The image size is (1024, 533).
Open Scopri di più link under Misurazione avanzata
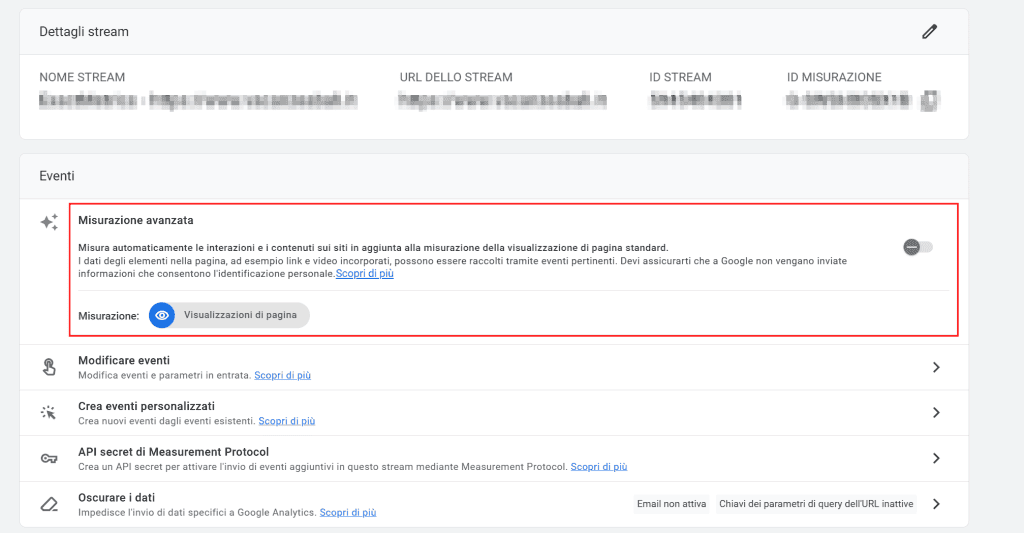point(364,274)
